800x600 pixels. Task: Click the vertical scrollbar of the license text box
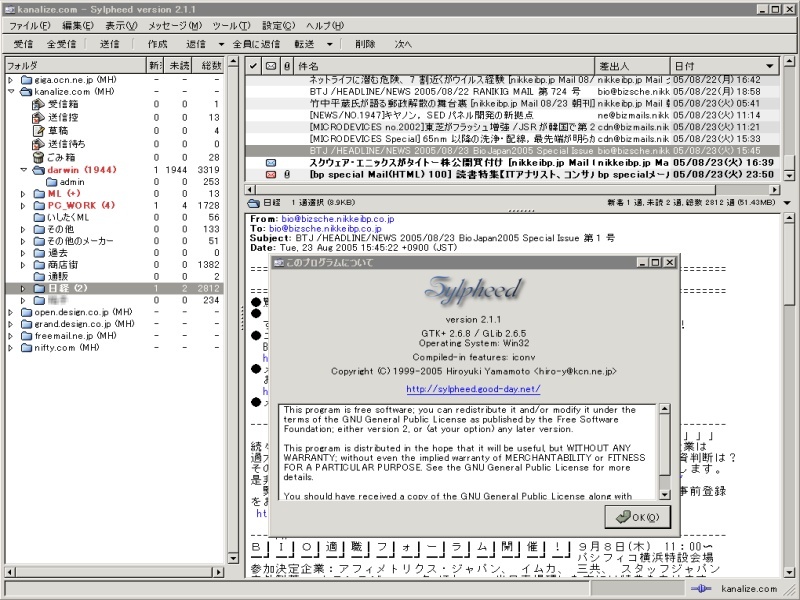pos(664,452)
